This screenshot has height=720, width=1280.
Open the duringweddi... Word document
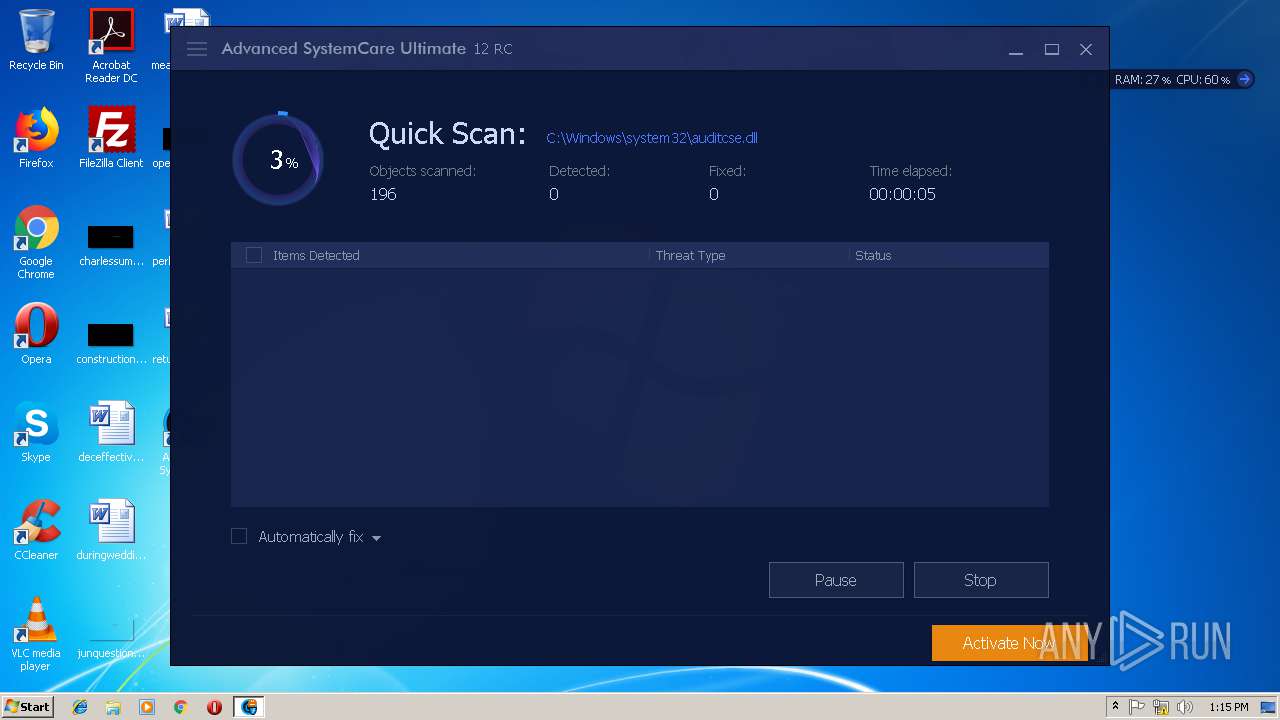click(x=111, y=530)
